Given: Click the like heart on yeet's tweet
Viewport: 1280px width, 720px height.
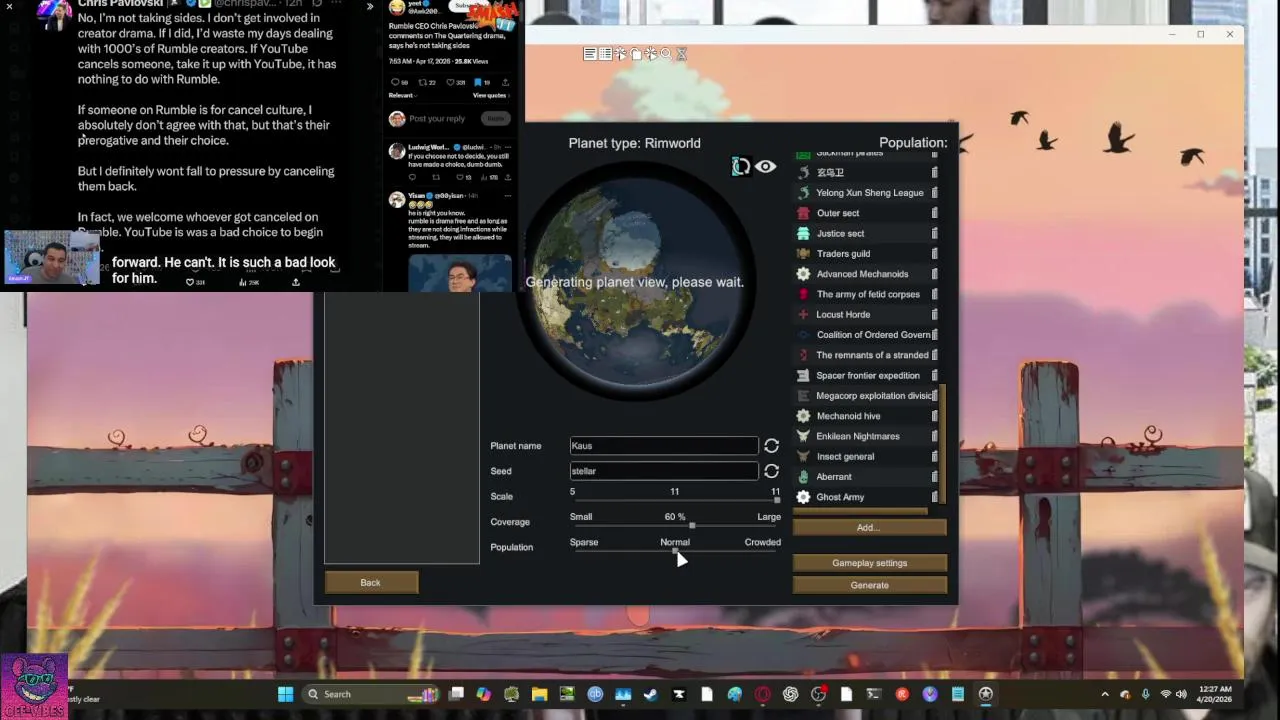Looking at the screenshot, I should (451, 82).
